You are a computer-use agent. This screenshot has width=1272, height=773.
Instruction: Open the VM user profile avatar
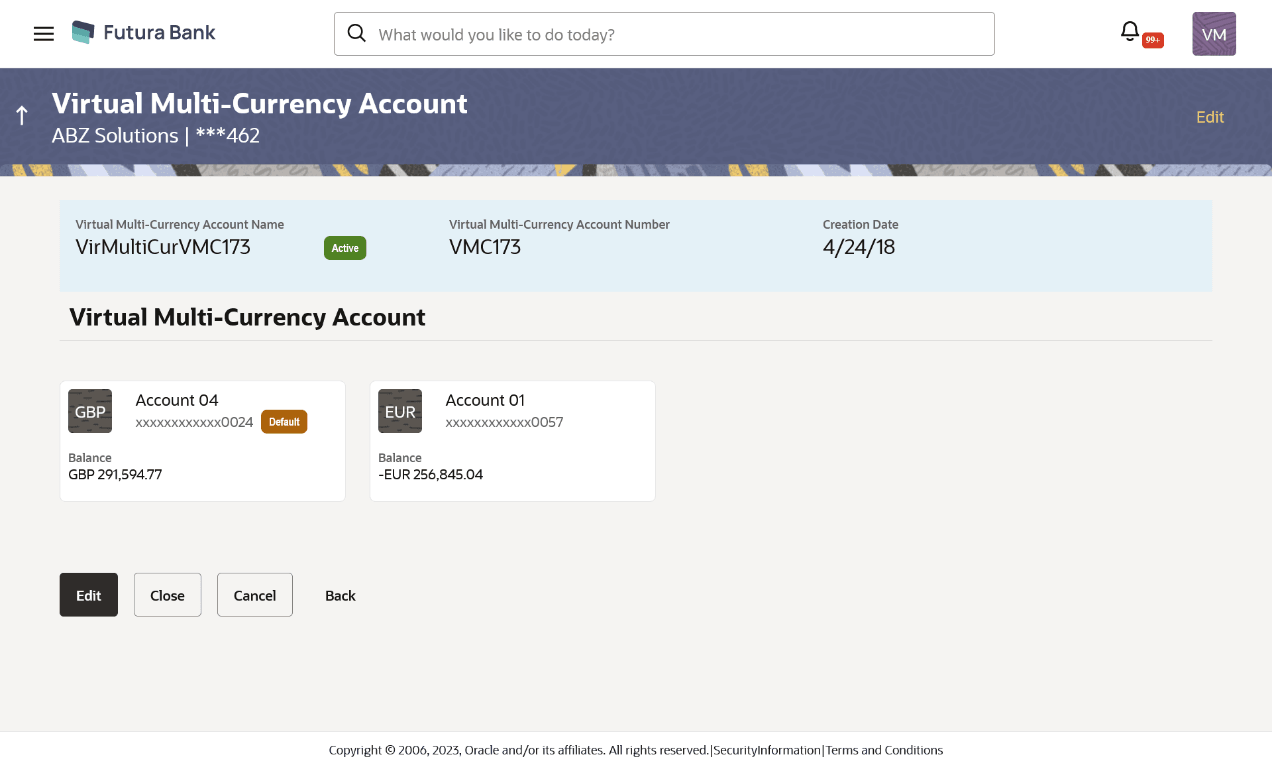(x=1213, y=33)
